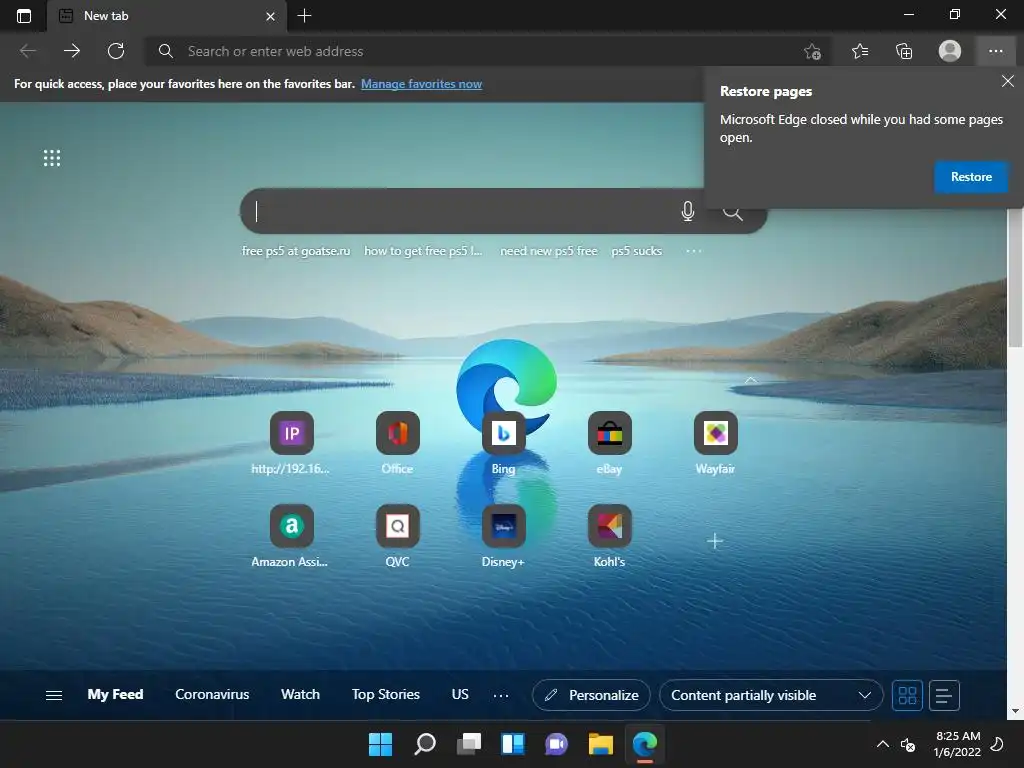Close the New tab browser tab

[270, 16]
